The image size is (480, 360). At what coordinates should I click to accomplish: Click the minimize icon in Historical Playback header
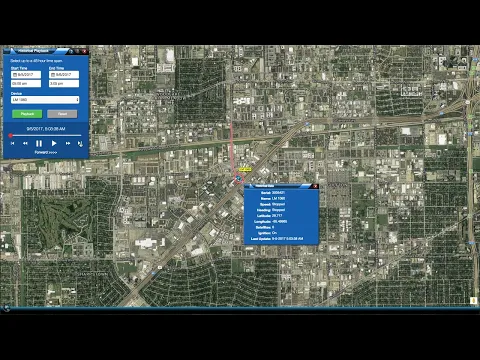[78, 51]
